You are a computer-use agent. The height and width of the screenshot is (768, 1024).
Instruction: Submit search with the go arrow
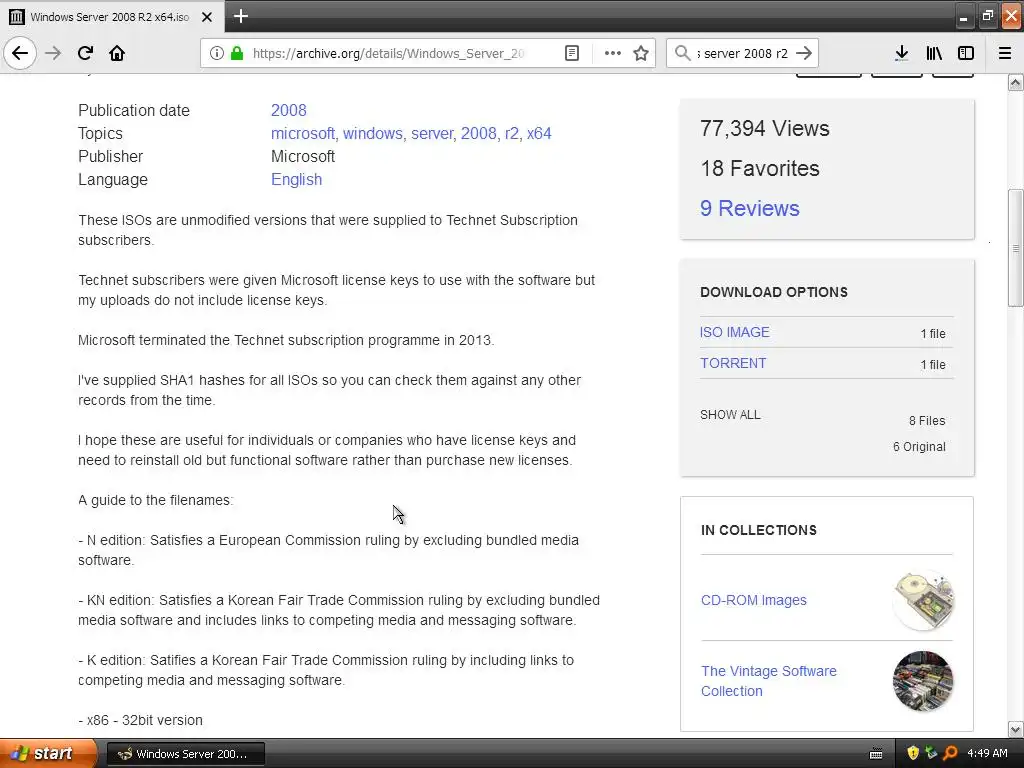point(805,53)
